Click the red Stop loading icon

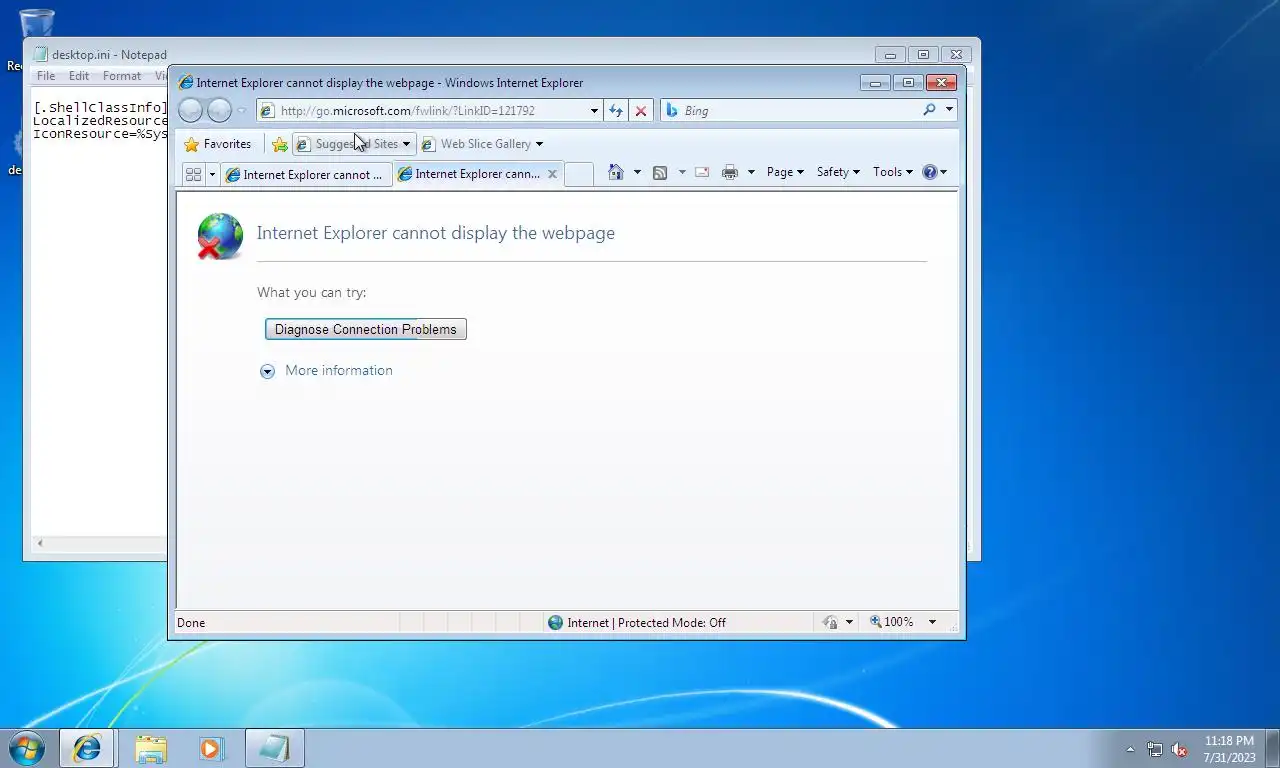(641, 111)
